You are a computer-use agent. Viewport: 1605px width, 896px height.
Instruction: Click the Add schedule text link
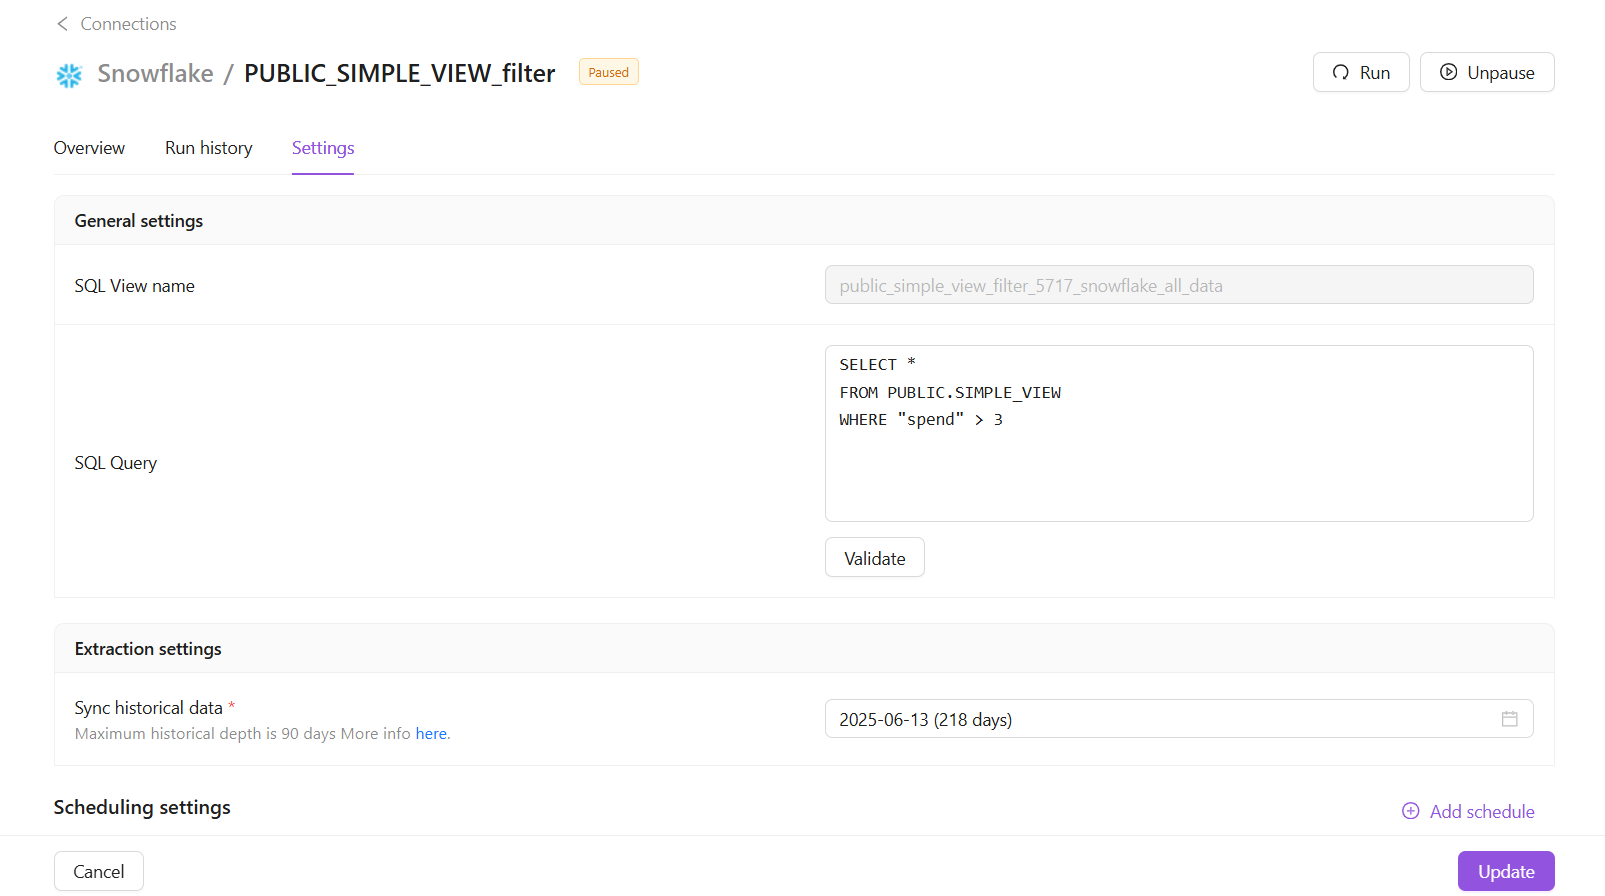(x=1482, y=812)
